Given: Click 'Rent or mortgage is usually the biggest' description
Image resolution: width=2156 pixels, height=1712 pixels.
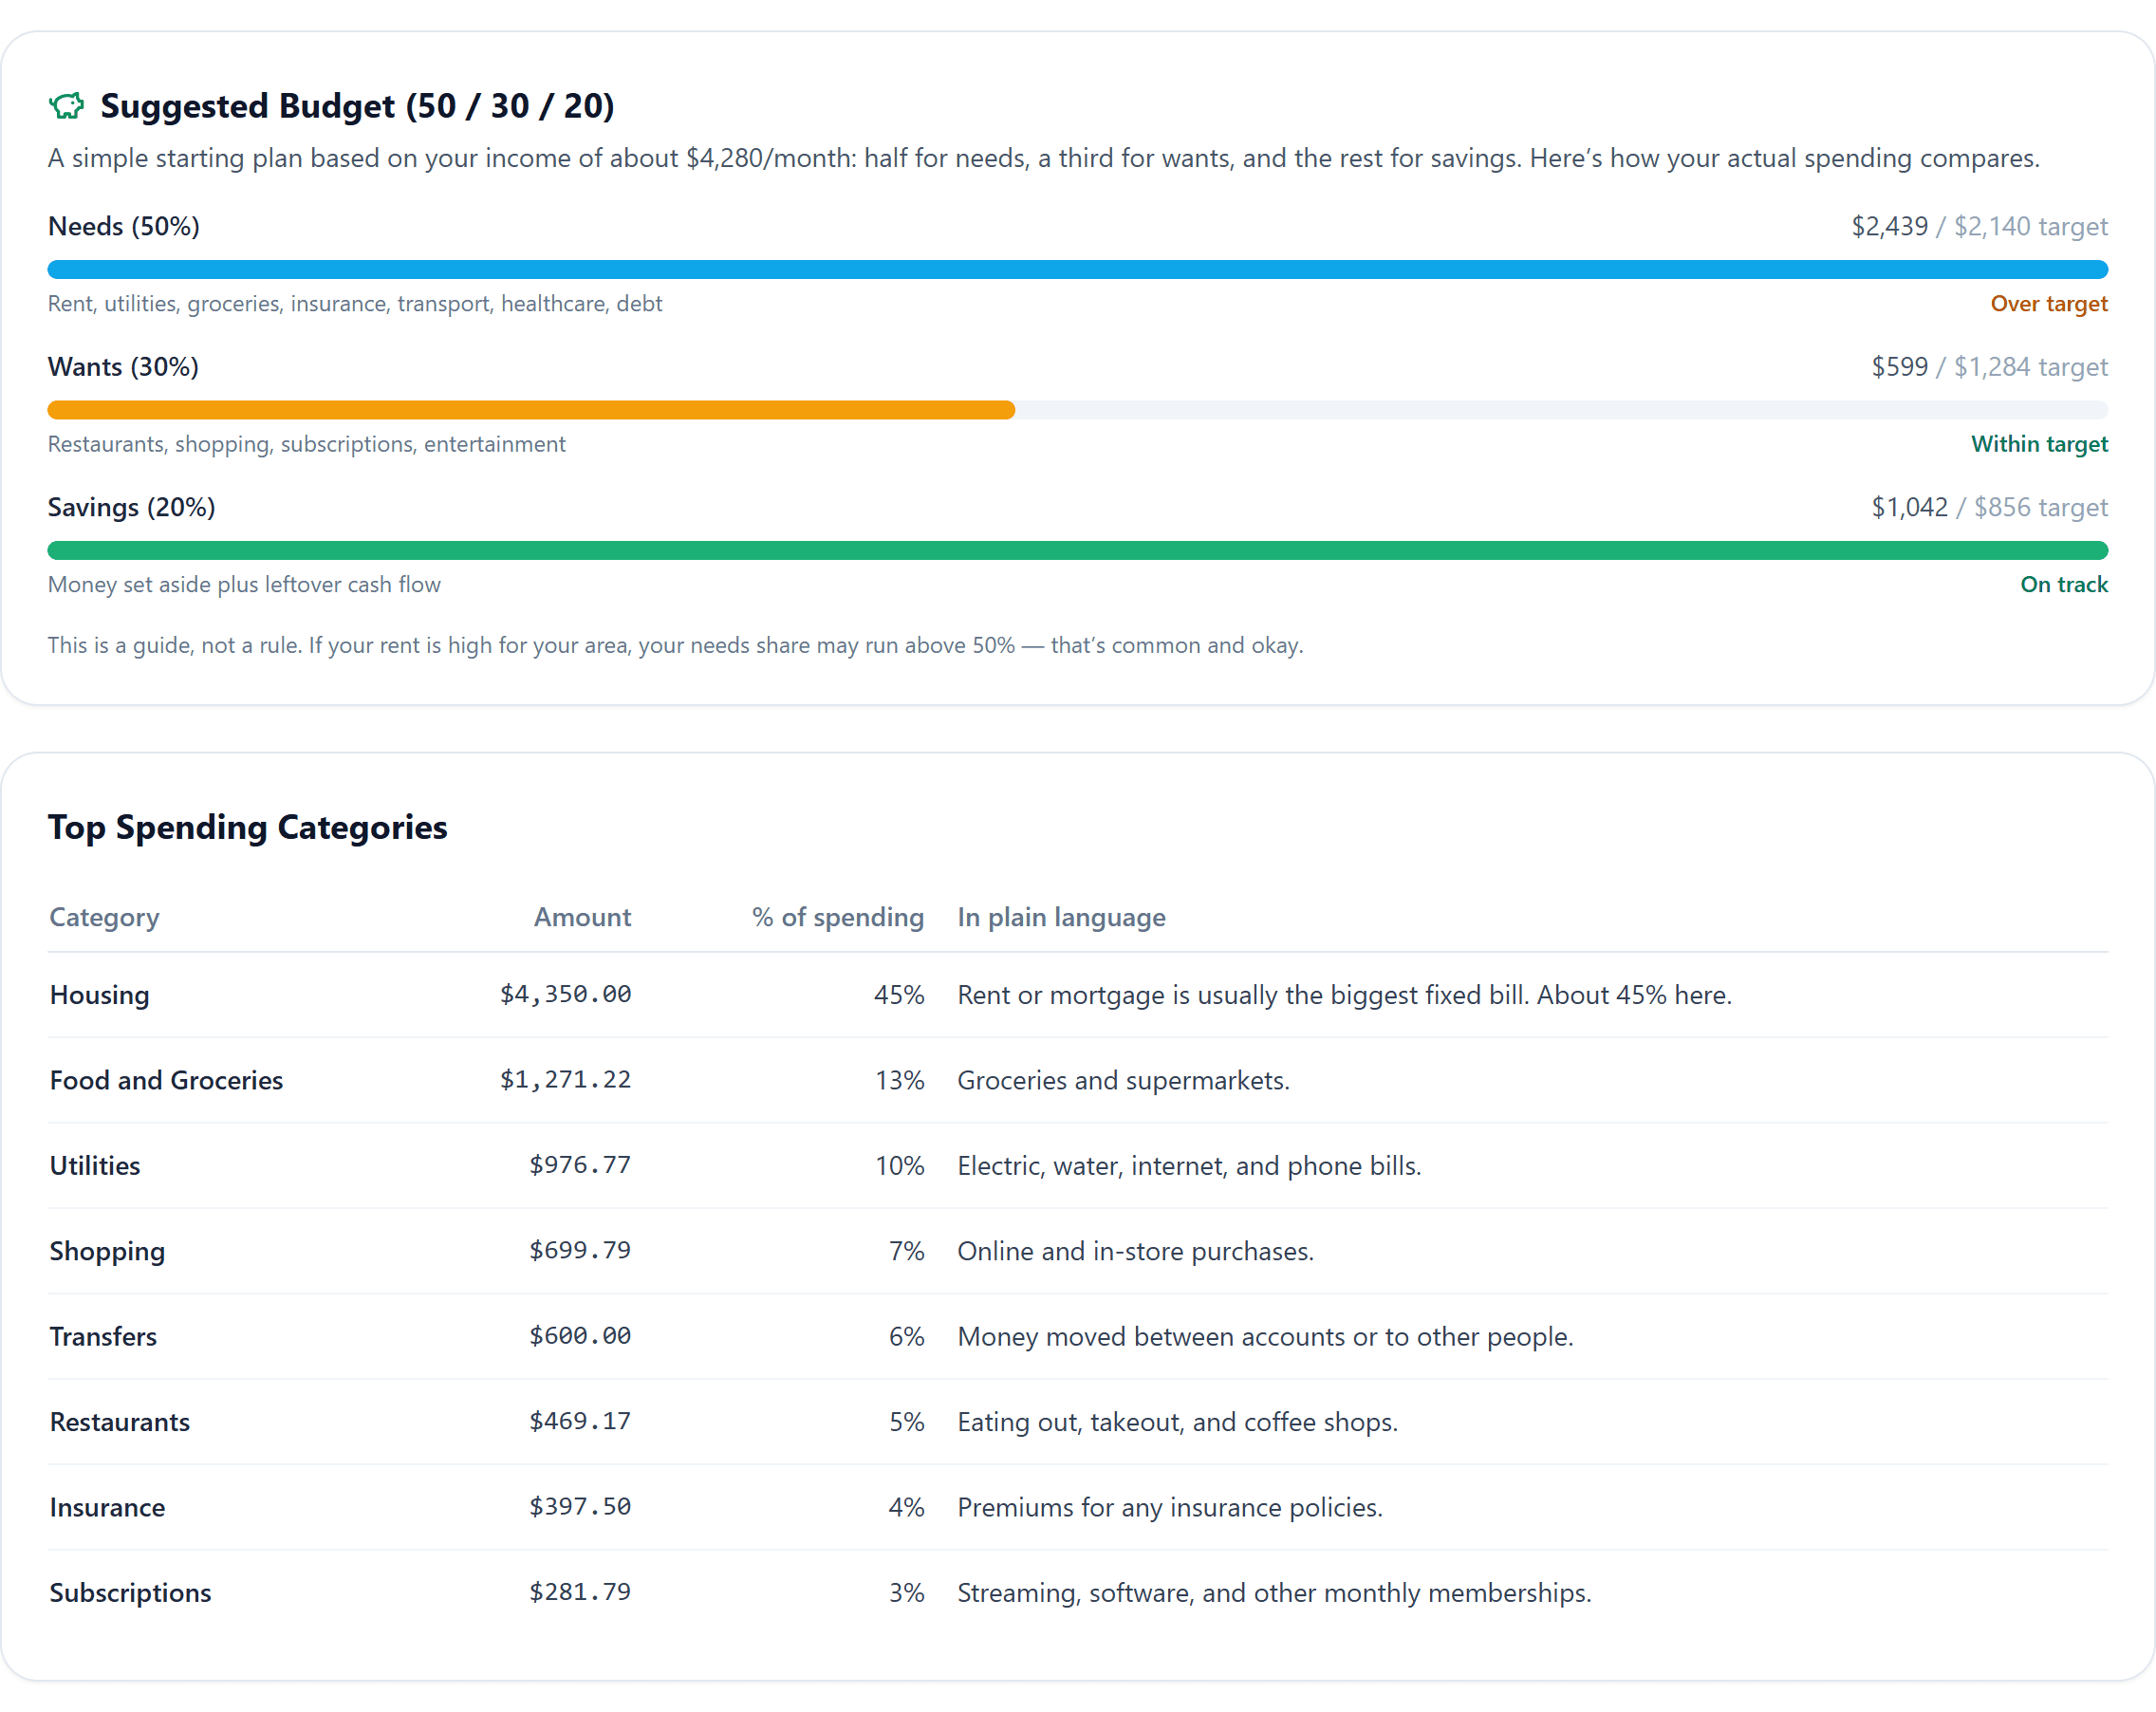Looking at the screenshot, I should [x=1345, y=996].
